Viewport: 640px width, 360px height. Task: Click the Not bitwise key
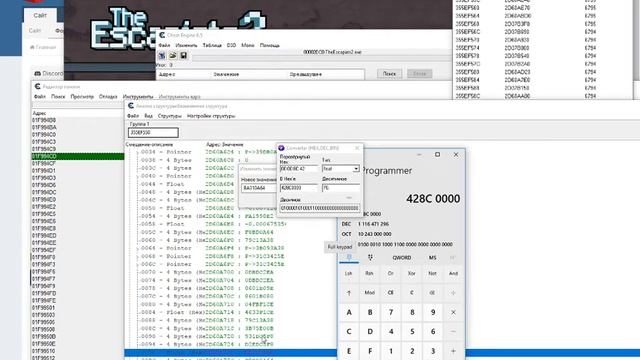pyautogui.click(x=432, y=273)
